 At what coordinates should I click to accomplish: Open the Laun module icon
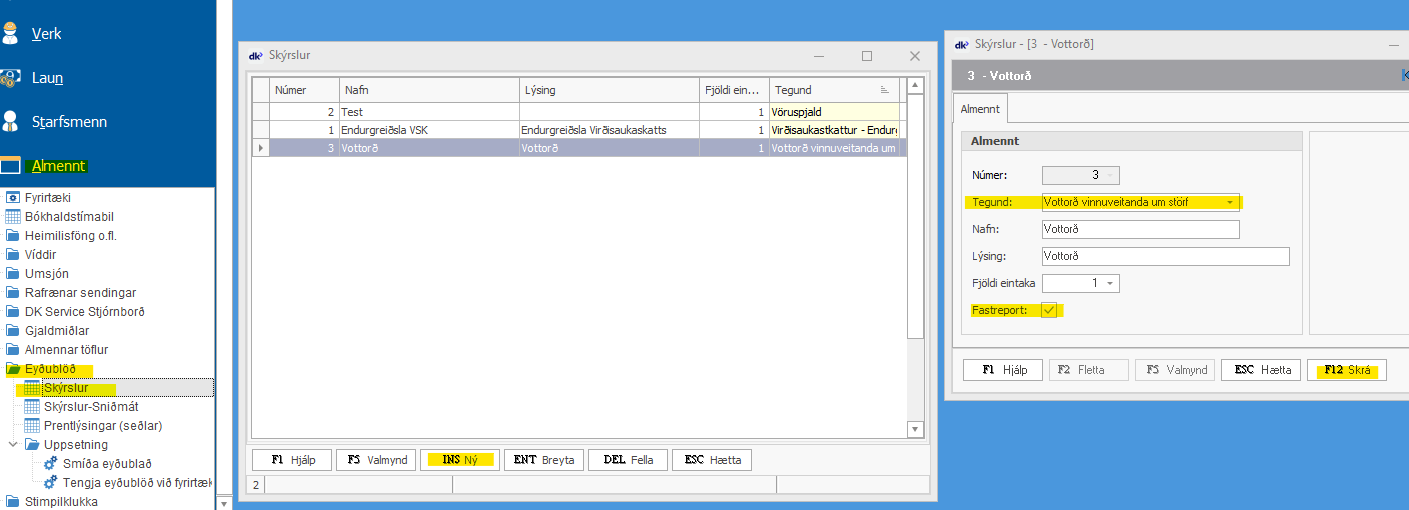[11, 77]
